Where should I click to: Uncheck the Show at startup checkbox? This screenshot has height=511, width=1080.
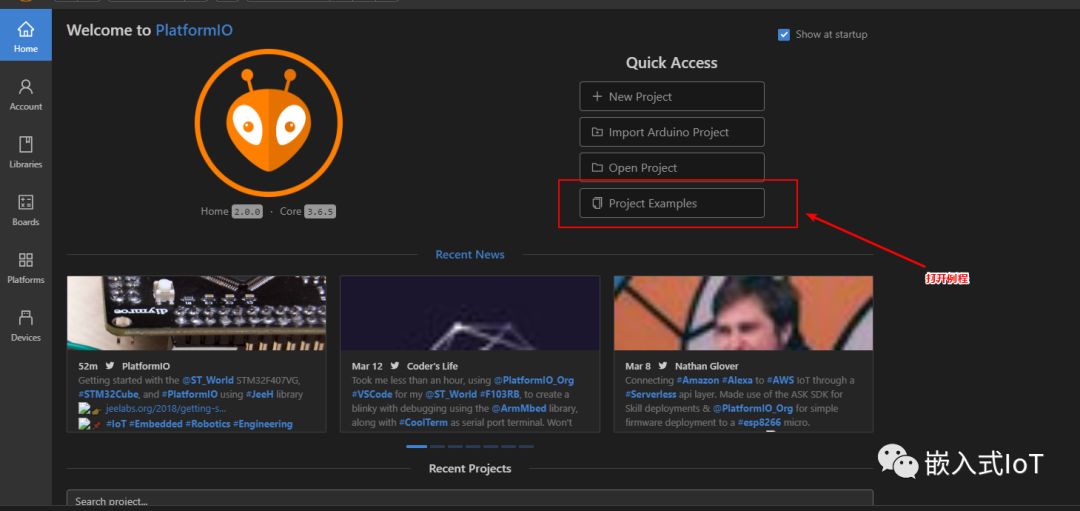[x=784, y=34]
